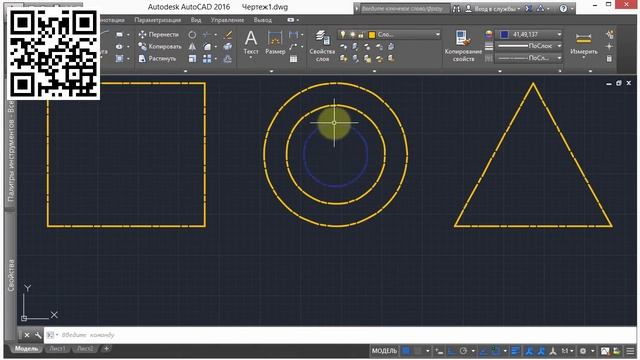Click the Erase tool icon

coord(228,35)
